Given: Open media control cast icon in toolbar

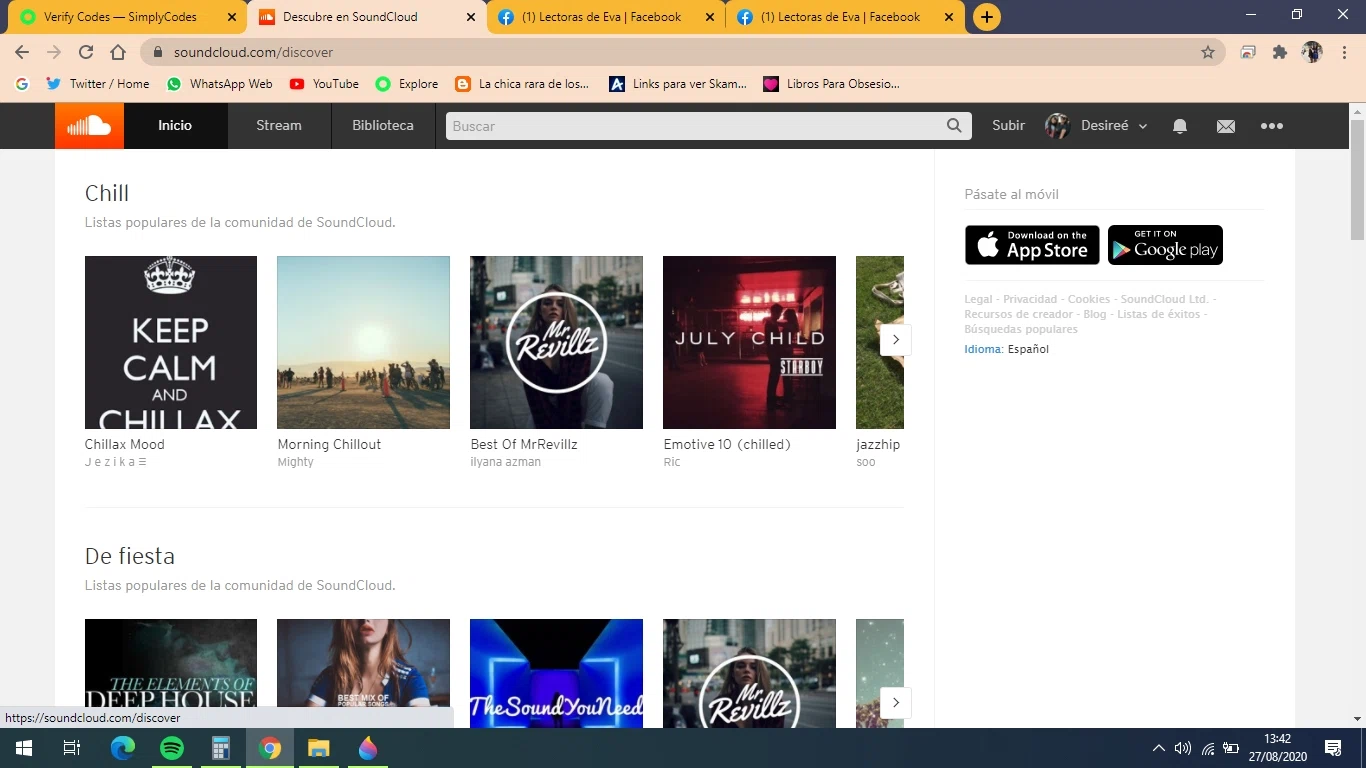Looking at the screenshot, I should (x=1248, y=52).
